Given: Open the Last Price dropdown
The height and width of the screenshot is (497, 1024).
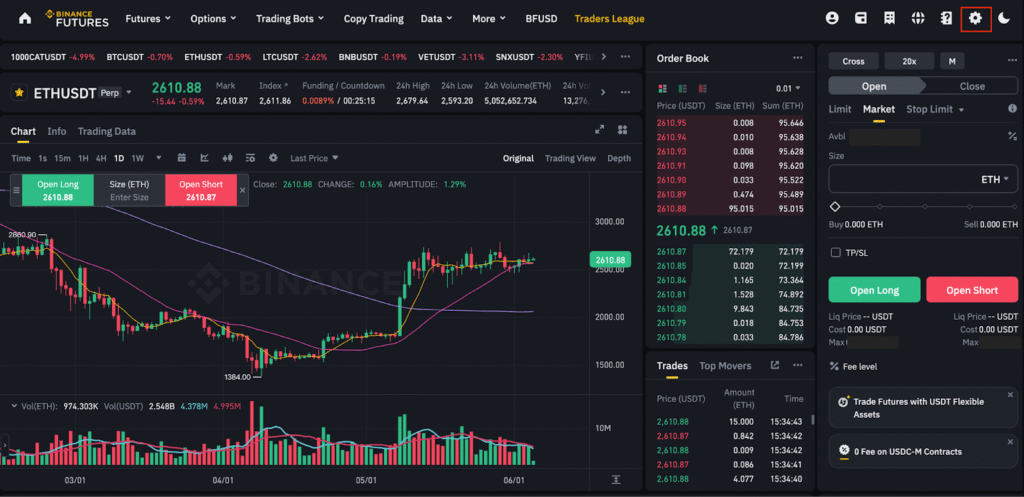Looking at the screenshot, I should coord(314,158).
